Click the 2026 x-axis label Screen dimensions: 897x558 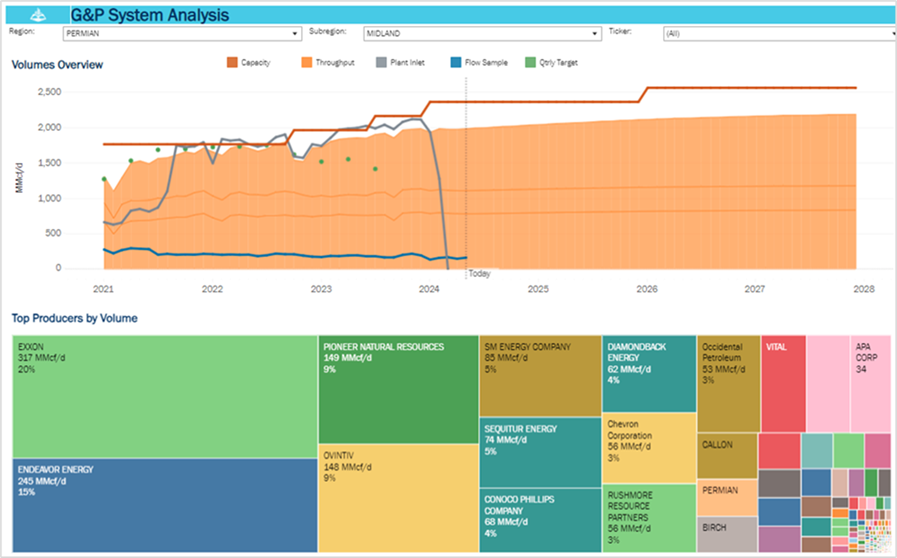click(x=647, y=289)
